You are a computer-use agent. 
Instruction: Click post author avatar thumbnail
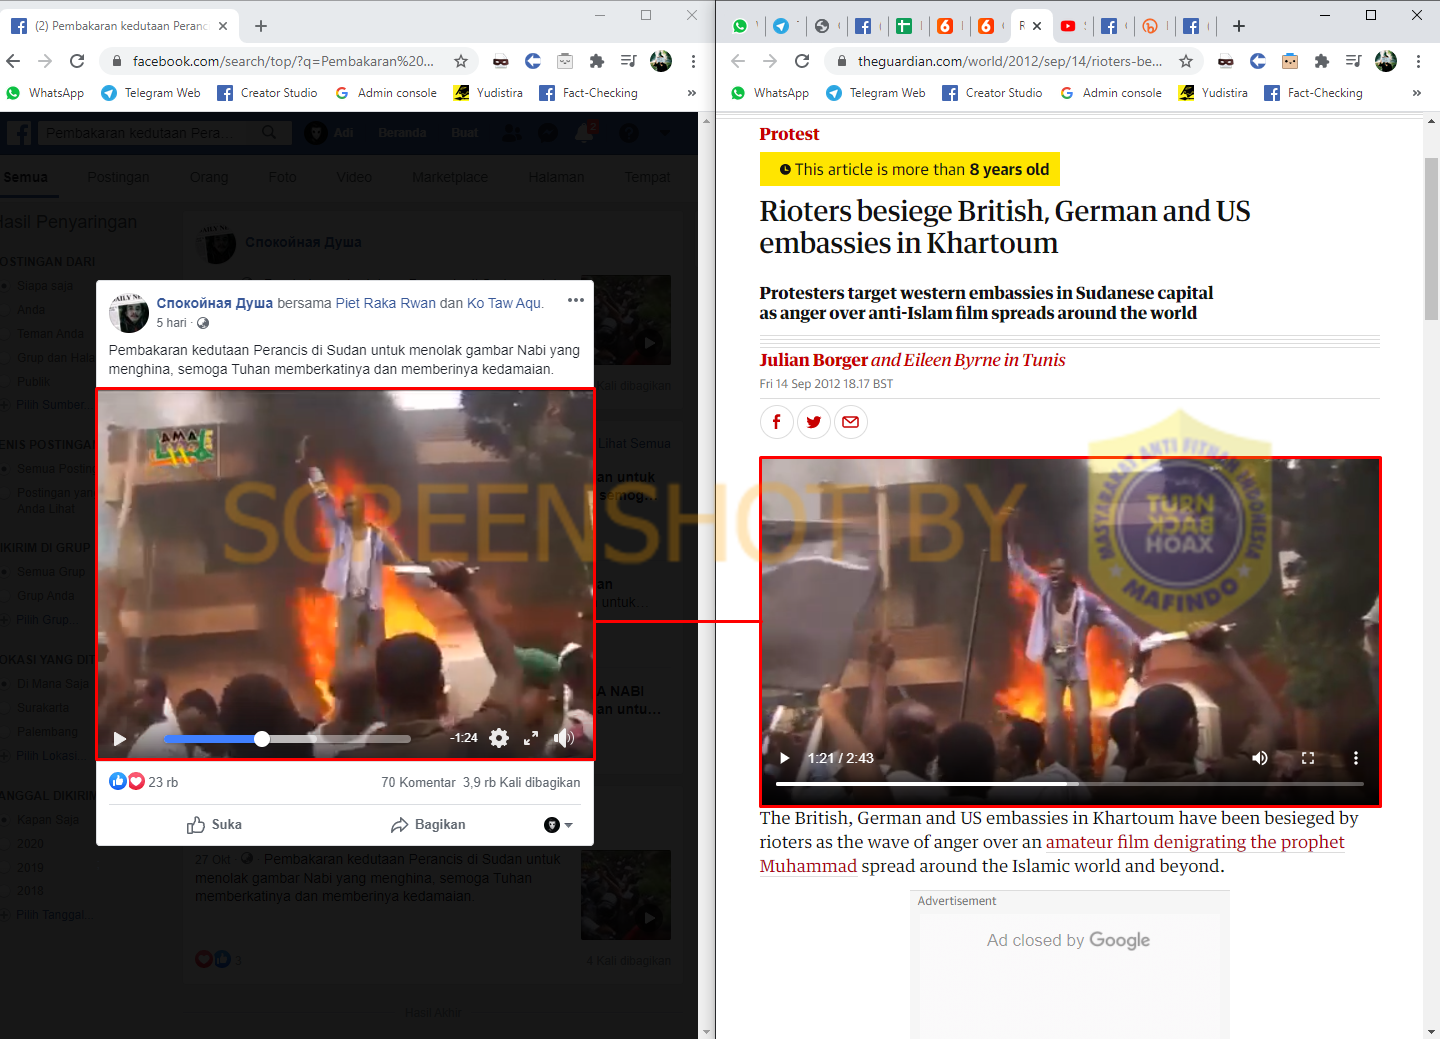click(x=129, y=313)
